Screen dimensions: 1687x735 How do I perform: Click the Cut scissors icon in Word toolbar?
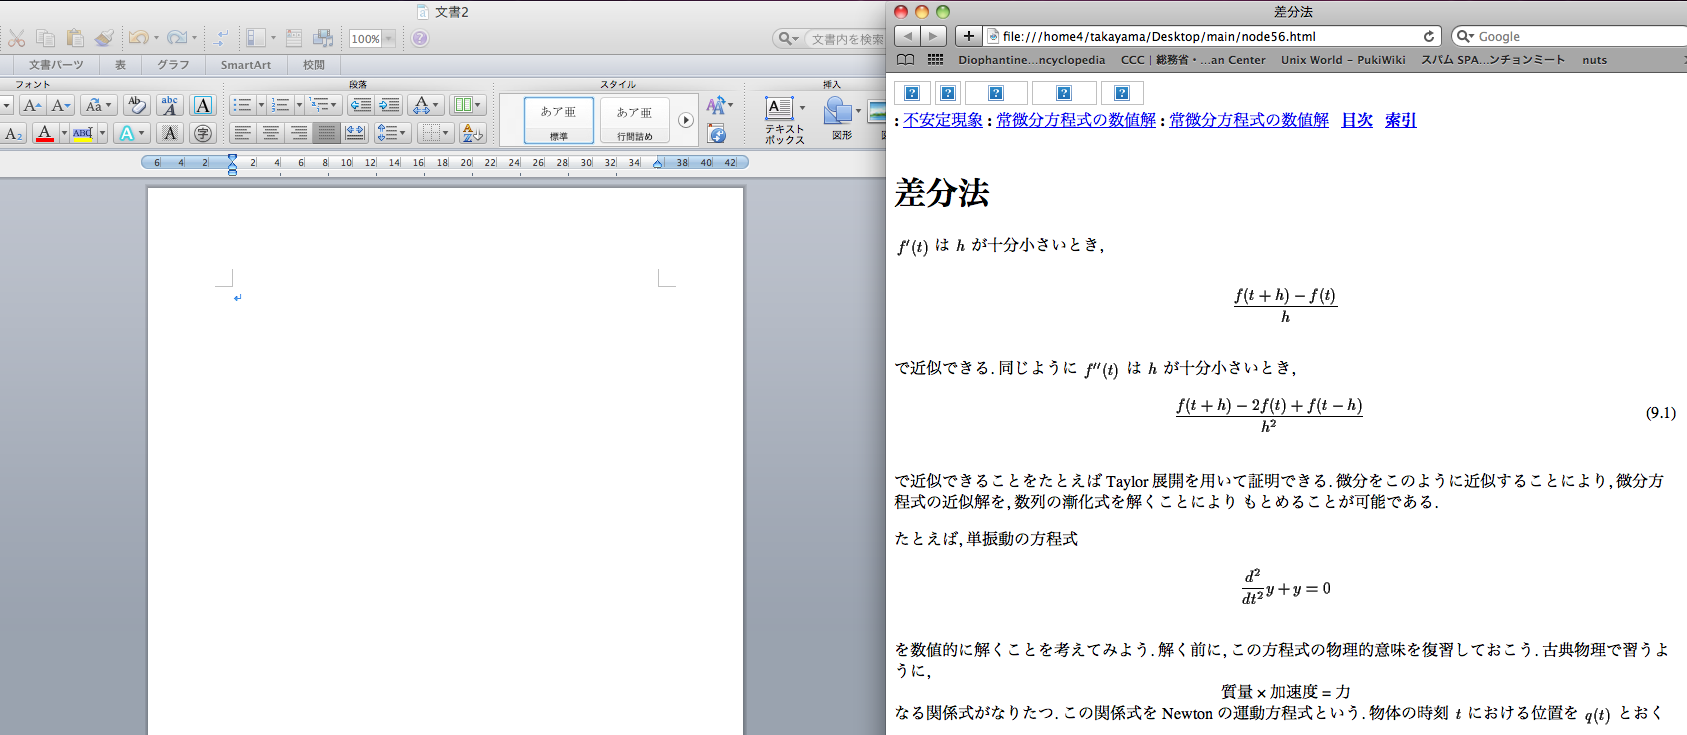coord(17,38)
